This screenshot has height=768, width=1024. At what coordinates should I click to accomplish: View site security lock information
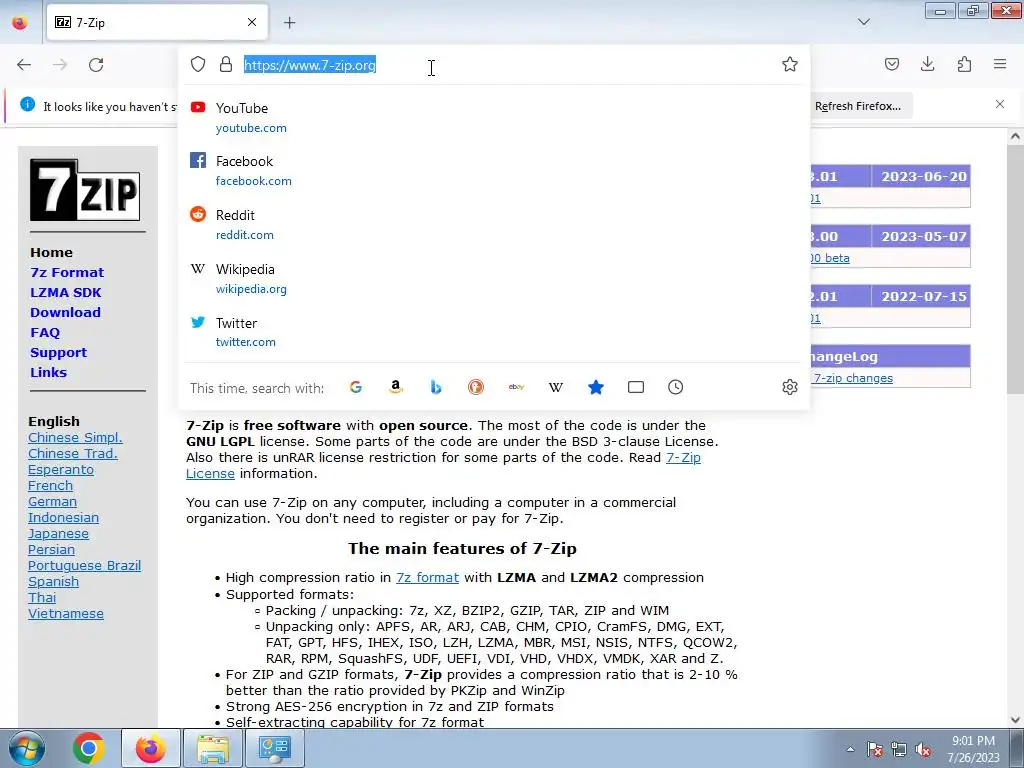click(x=226, y=64)
